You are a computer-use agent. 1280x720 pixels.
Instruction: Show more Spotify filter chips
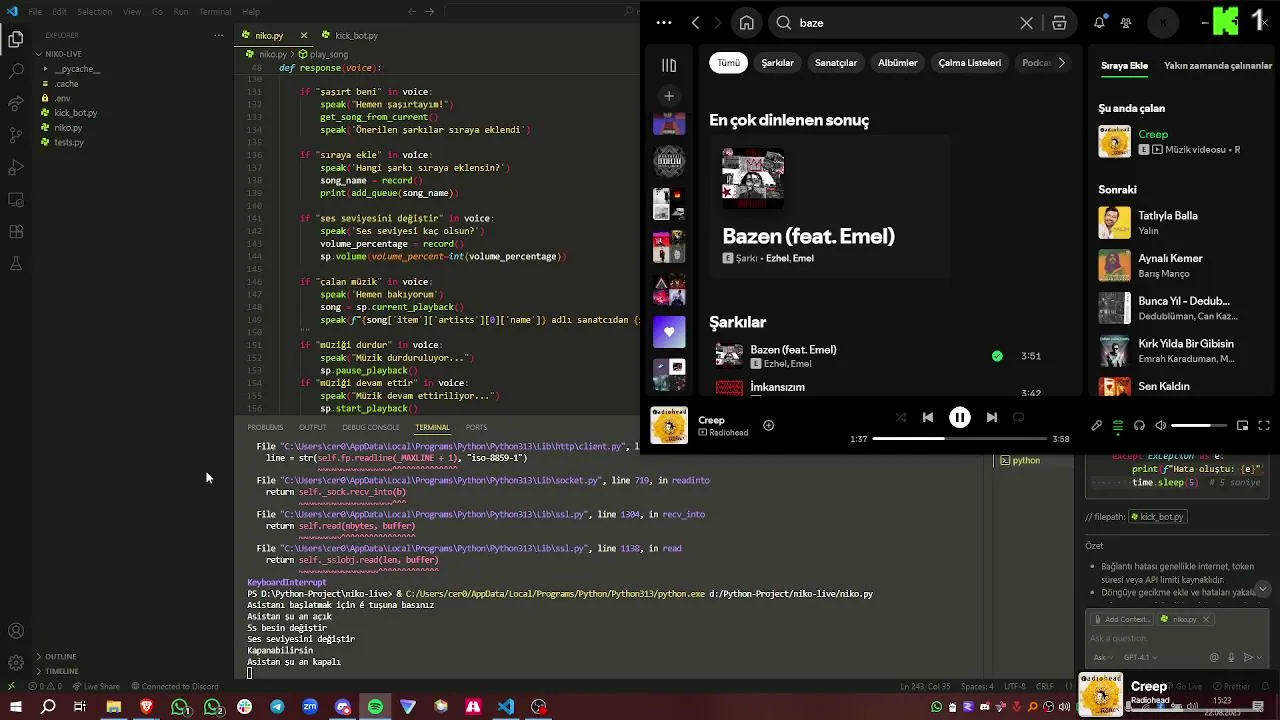point(1061,63)
